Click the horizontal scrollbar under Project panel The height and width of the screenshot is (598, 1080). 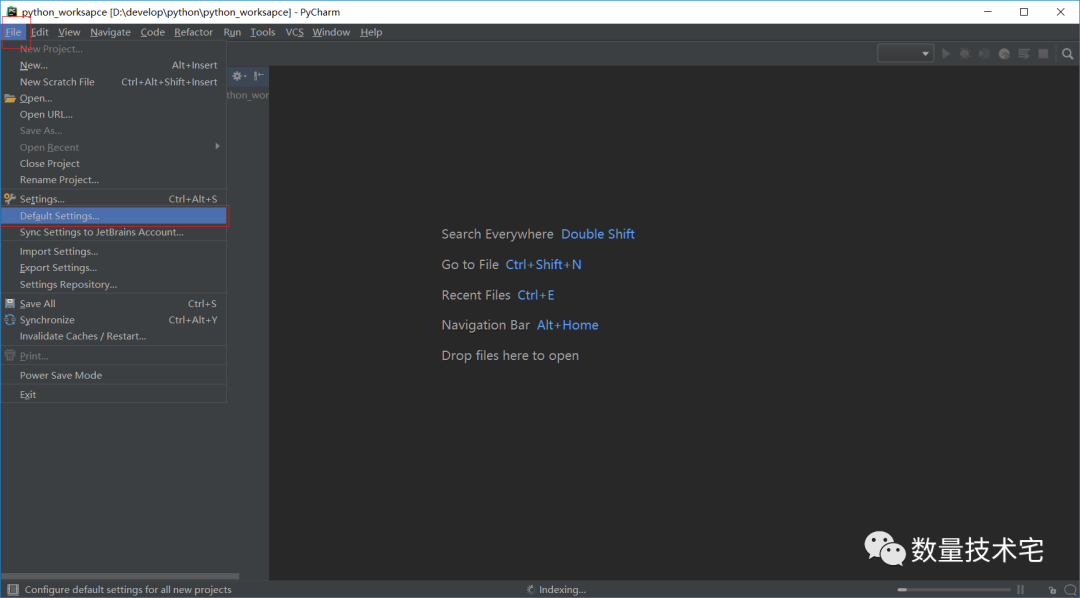[120, 576]
